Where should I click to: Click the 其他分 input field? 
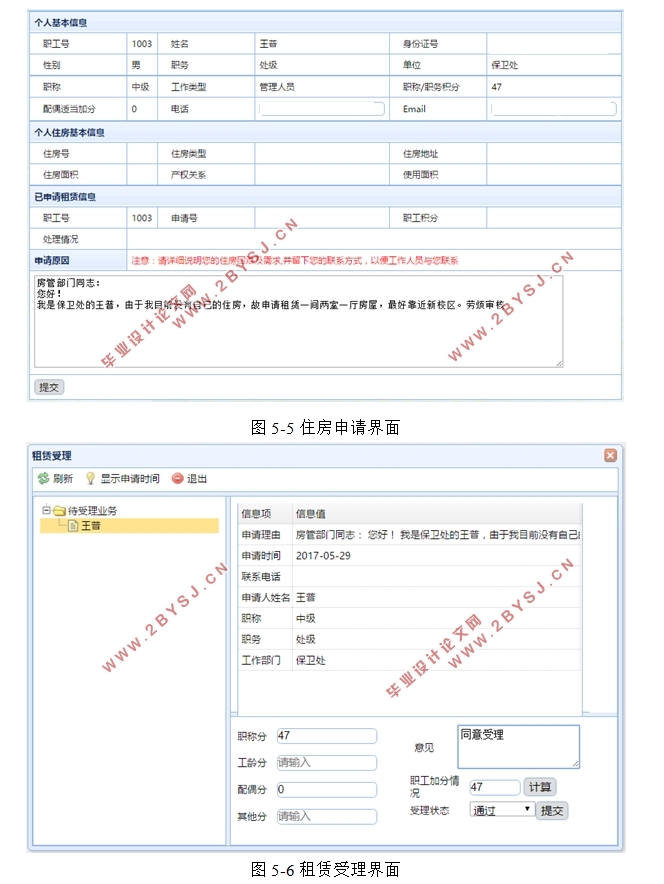pyautogui.click(x=327, y=816)
